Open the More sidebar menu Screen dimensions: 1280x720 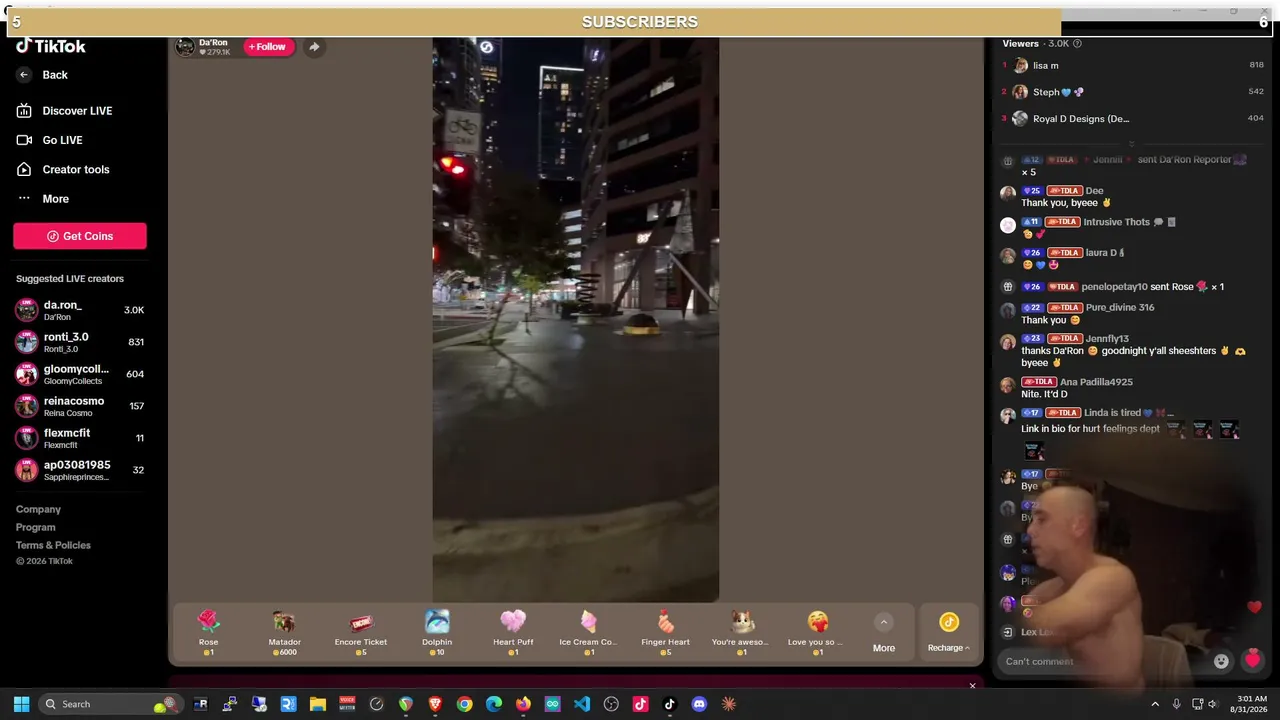(42, 199)
